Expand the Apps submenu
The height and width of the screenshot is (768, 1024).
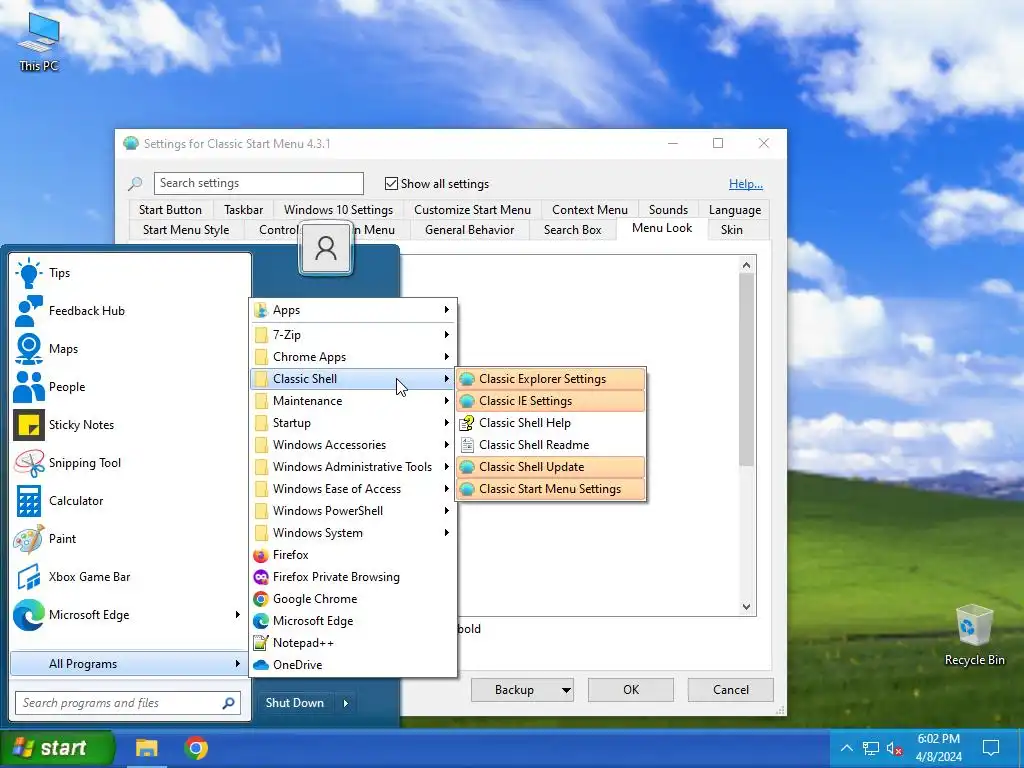(x=353, y=310)
